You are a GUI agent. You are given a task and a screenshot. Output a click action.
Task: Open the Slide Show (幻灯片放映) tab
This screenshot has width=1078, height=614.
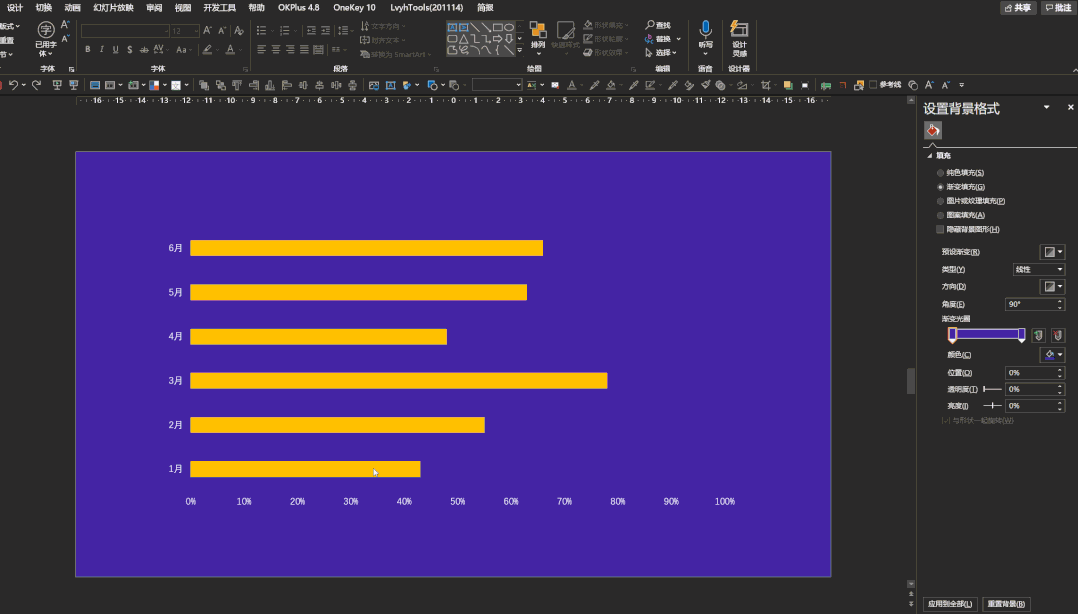pos(113,7)
